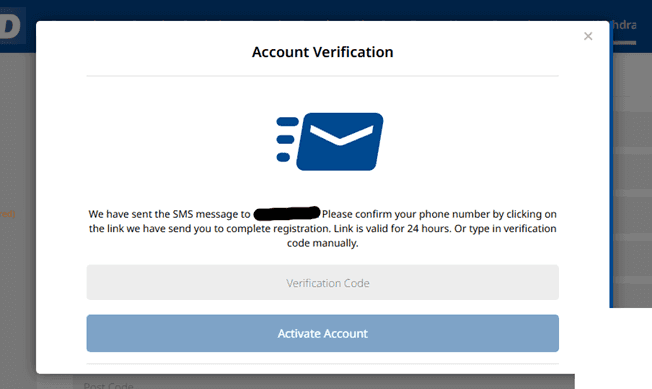Image resolution: width=652 pixels, height=389 pixels.
Task: Click the underline beneath the 'hdra' header item
Action: click(x=625, y=43)
